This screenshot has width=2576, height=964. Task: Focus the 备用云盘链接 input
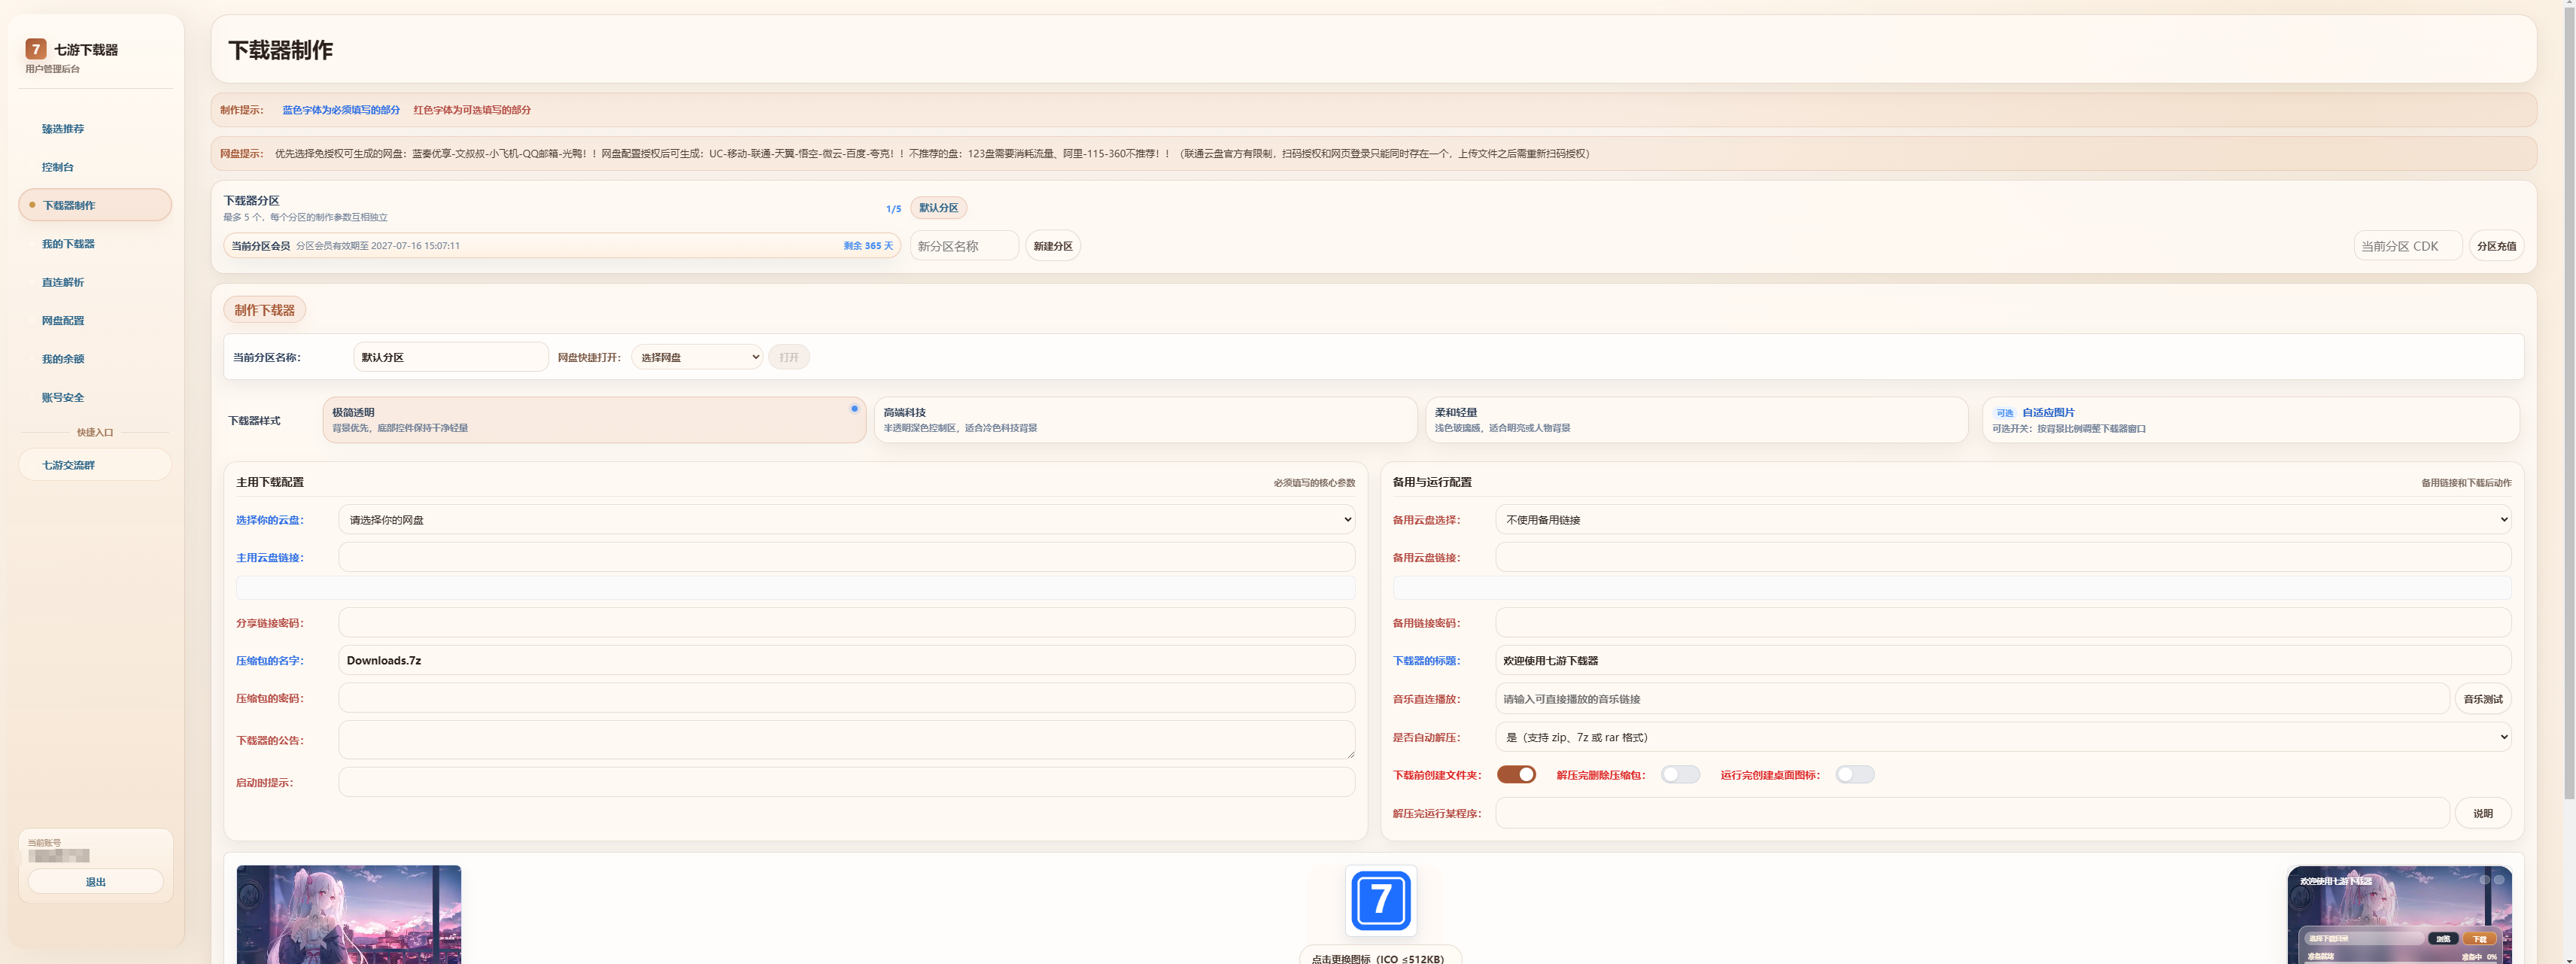click(x=2003, y=557)
